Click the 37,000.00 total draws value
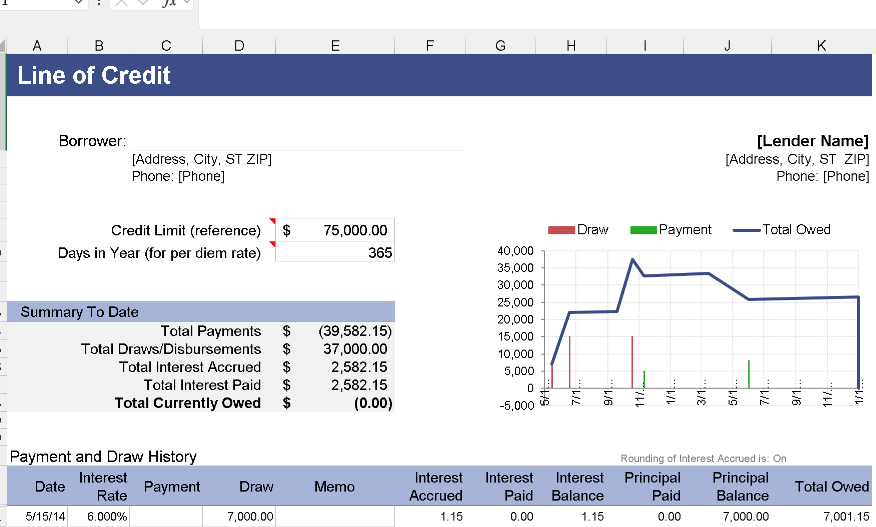 [x=355, y=349]
